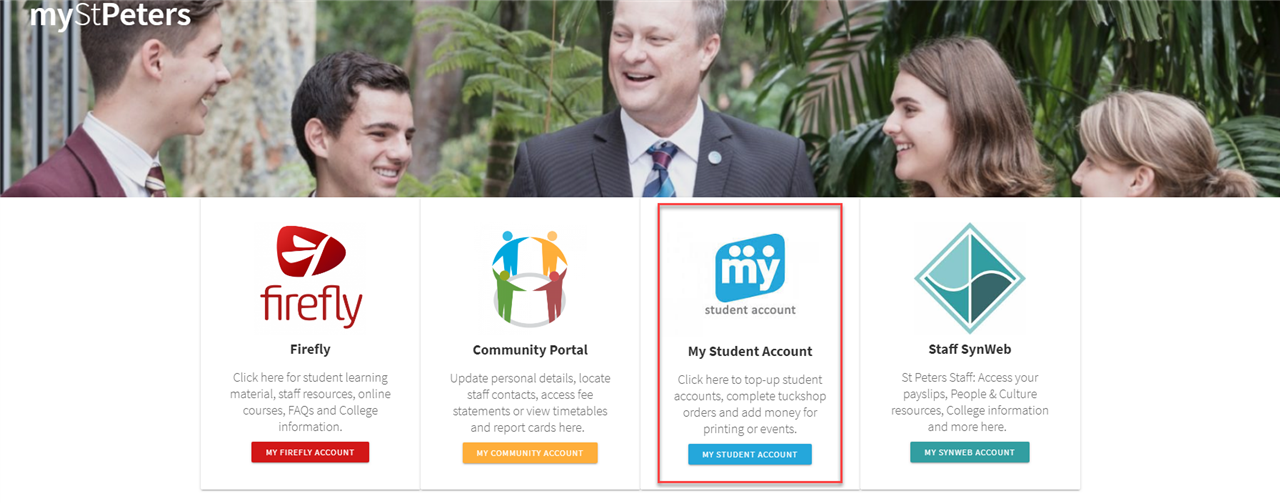Open My Firefly Account button
Viewport: 1280px width, 503px height.
point(310,452)
